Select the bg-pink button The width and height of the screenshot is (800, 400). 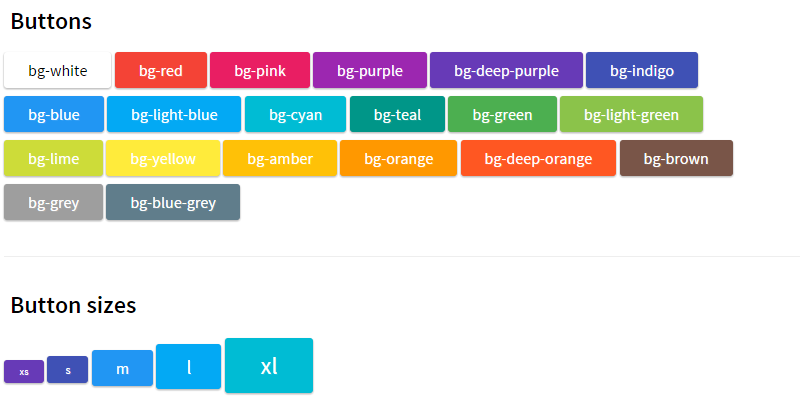[x=260, y=71]
